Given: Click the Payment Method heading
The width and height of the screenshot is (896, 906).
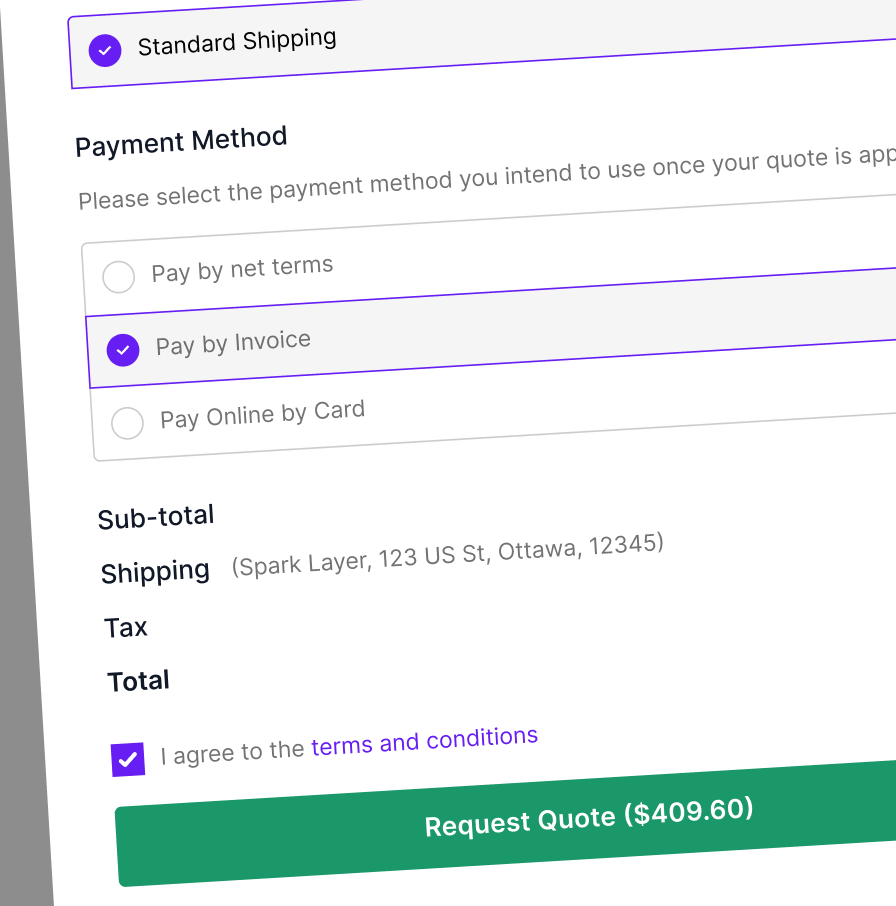Looking at the screenshot, I should pos(181,142).
